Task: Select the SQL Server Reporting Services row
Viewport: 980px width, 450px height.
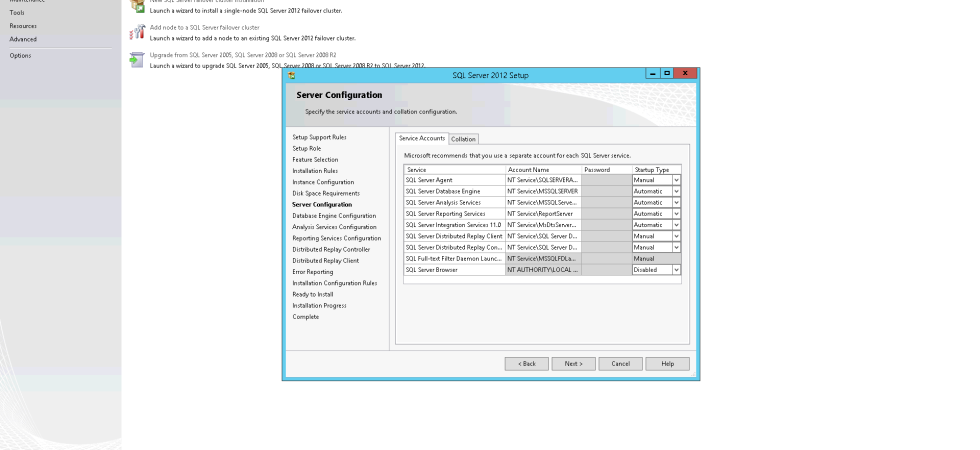Action: (454, 214)
